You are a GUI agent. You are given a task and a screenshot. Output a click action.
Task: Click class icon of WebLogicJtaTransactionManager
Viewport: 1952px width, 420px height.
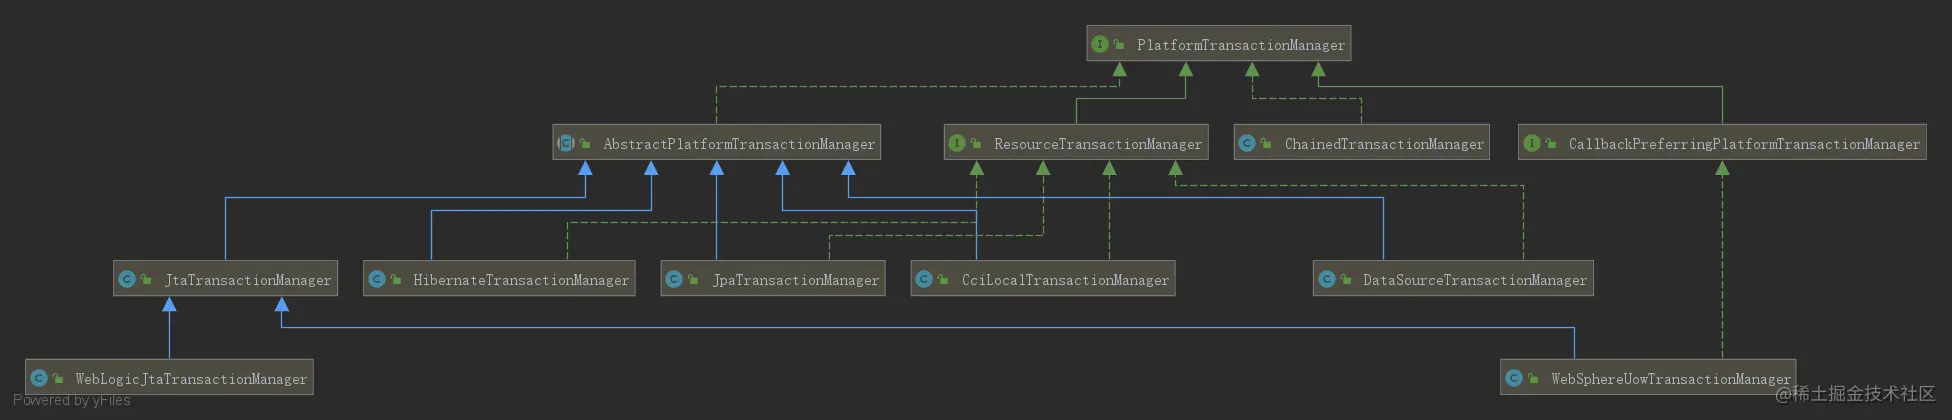pos(39,378)
